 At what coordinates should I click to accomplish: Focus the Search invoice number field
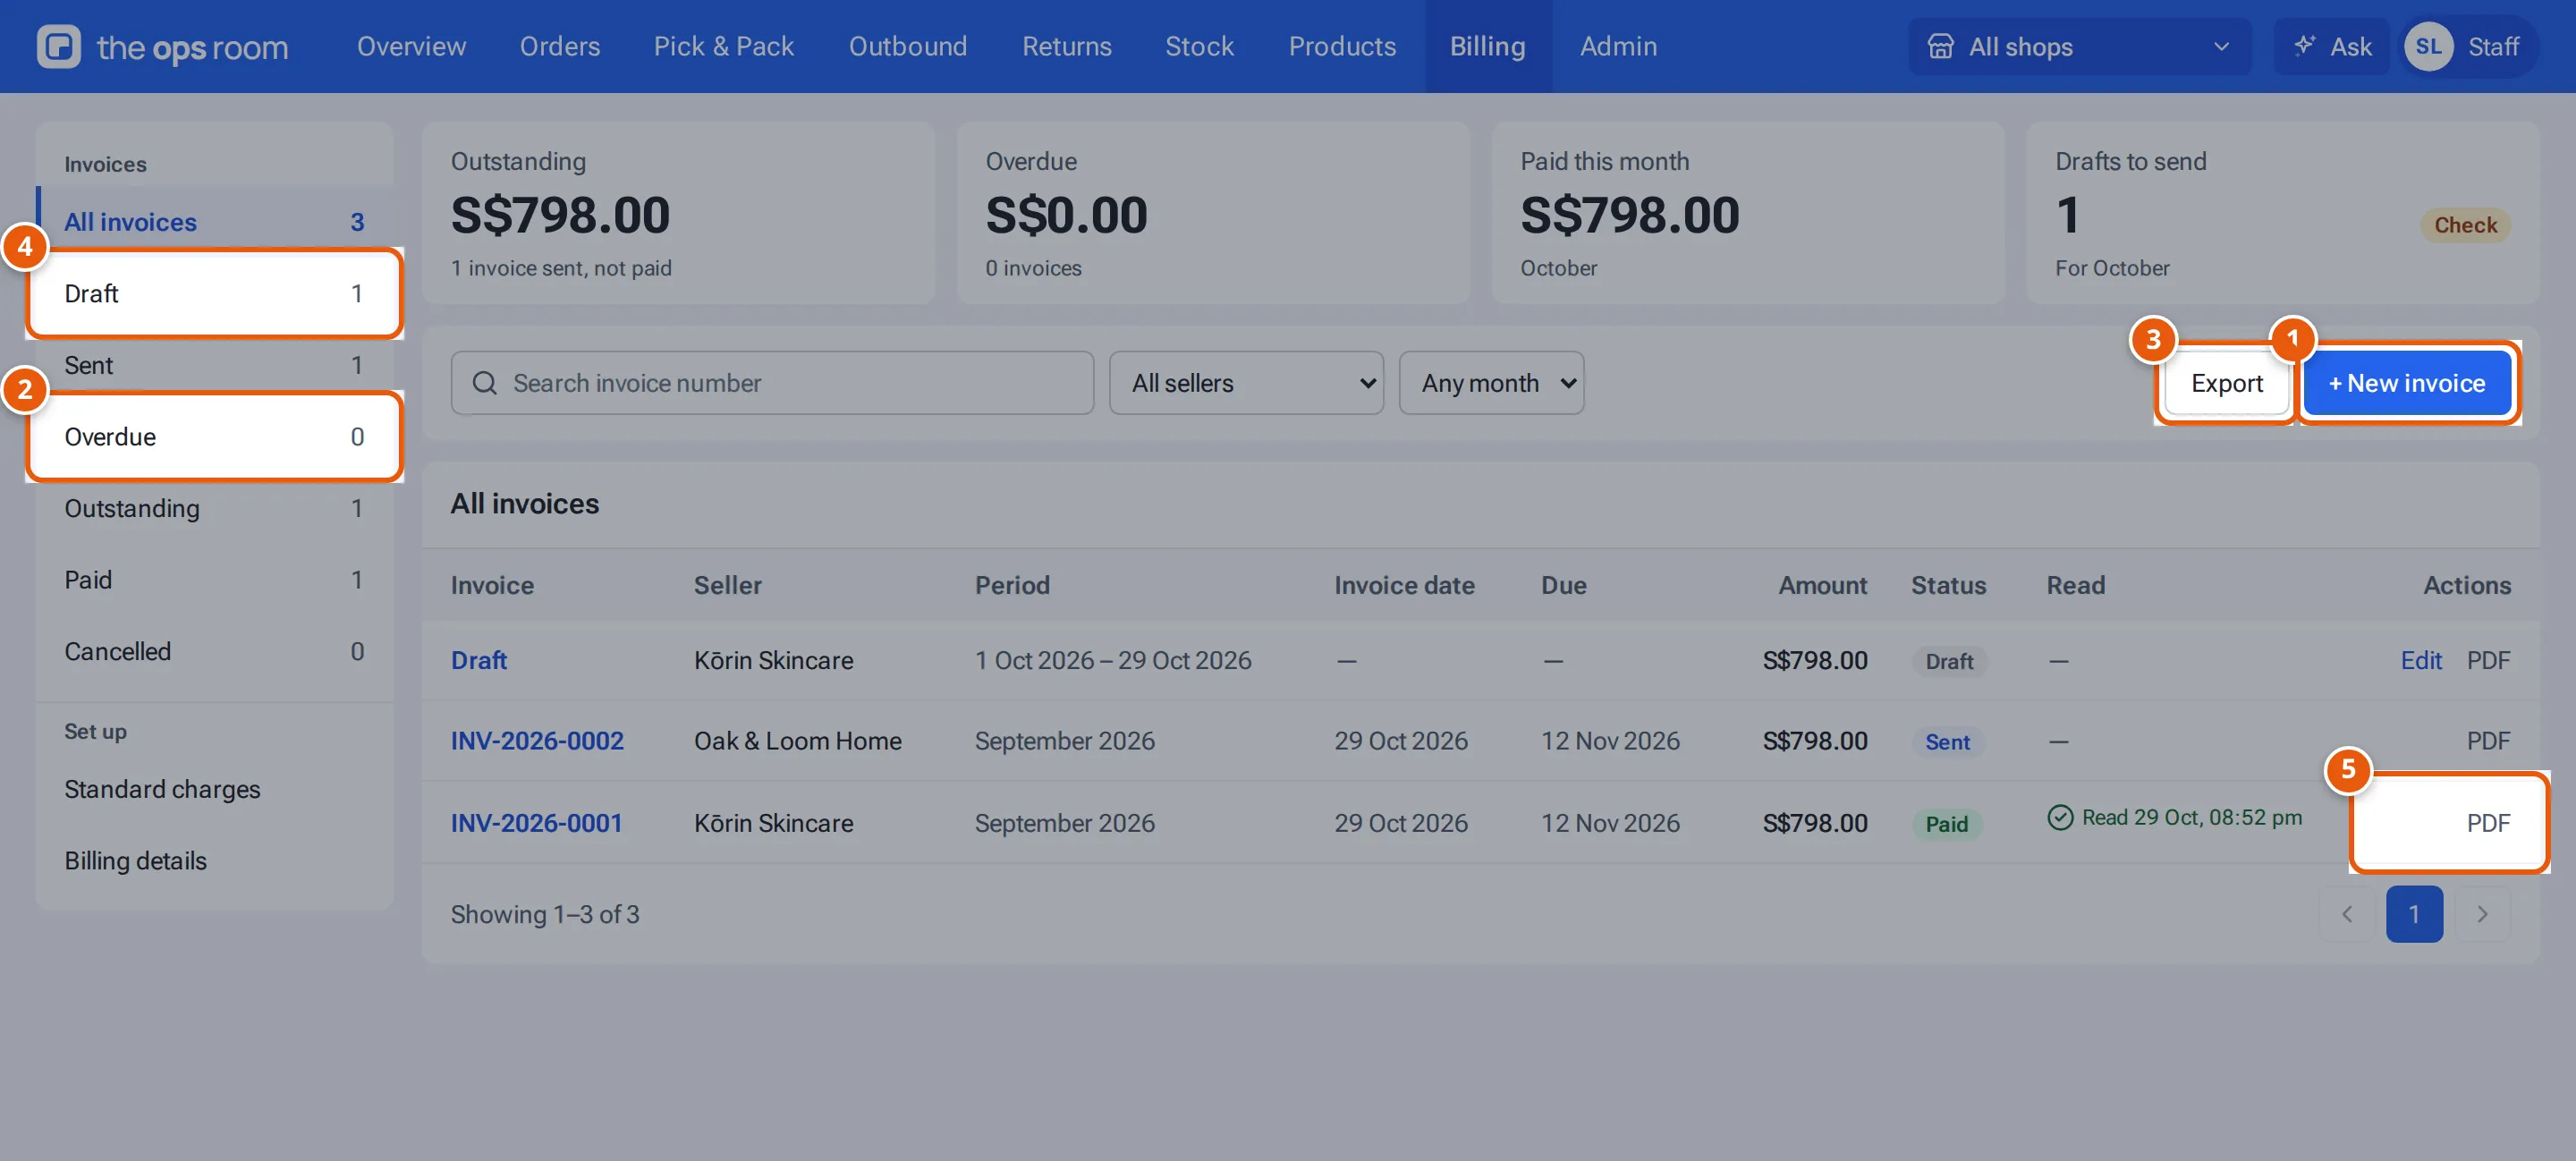(772, 383)
